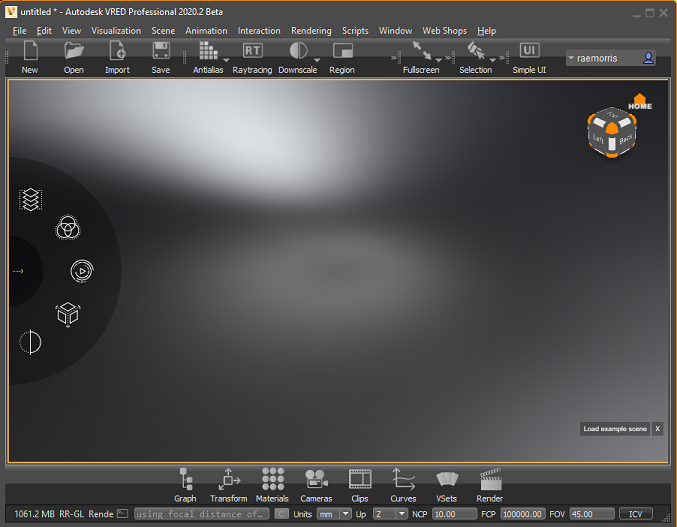Click the RR-GL status text
Image resolution: width=677 pixels, height=527 pixels.
(x=71, y=514)
